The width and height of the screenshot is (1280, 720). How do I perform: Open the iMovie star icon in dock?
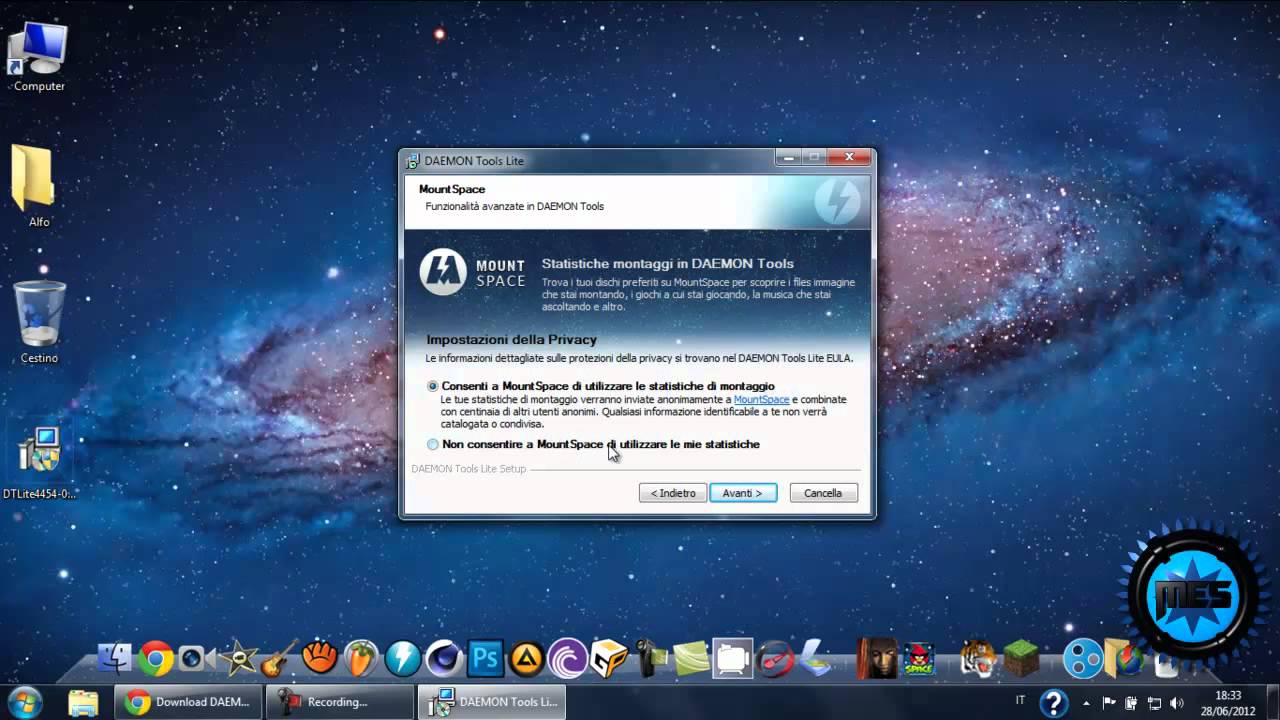[x=238, y=657]
